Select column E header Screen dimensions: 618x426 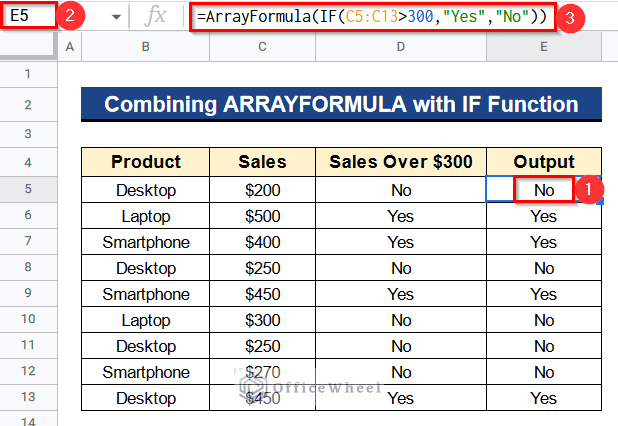[544, 47]
